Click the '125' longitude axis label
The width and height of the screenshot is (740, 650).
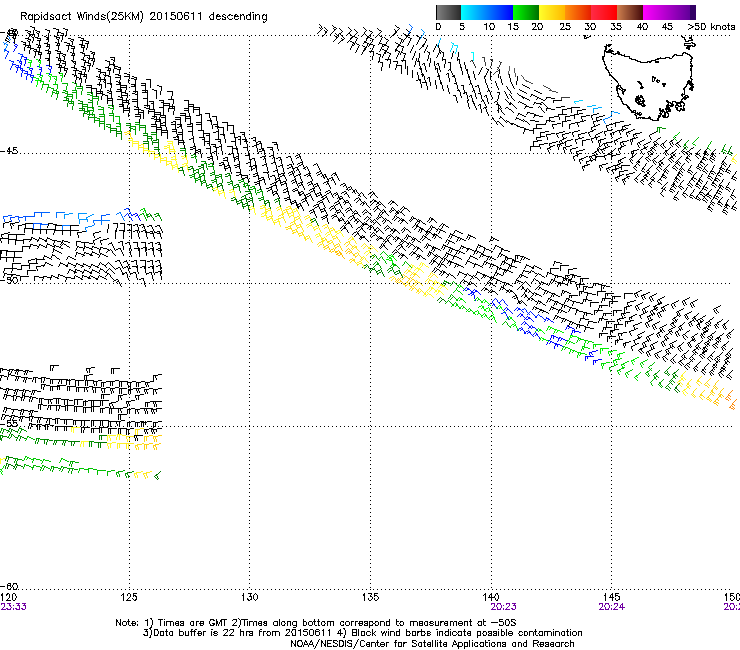[x=129, y=598]
